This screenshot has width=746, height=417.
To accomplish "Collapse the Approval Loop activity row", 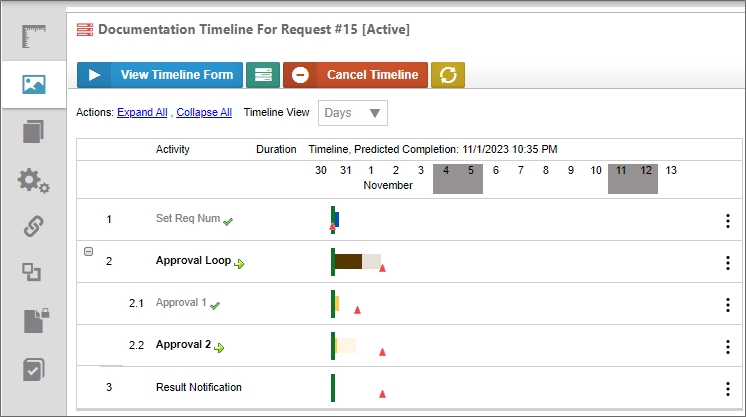I will click(x=88, y=252).
